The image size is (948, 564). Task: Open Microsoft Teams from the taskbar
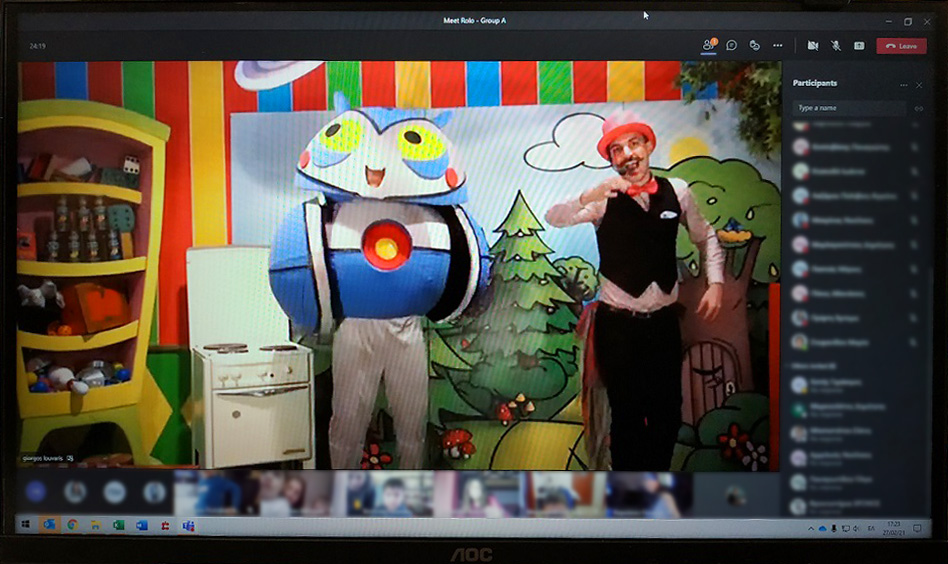click(x=189, y=525)
